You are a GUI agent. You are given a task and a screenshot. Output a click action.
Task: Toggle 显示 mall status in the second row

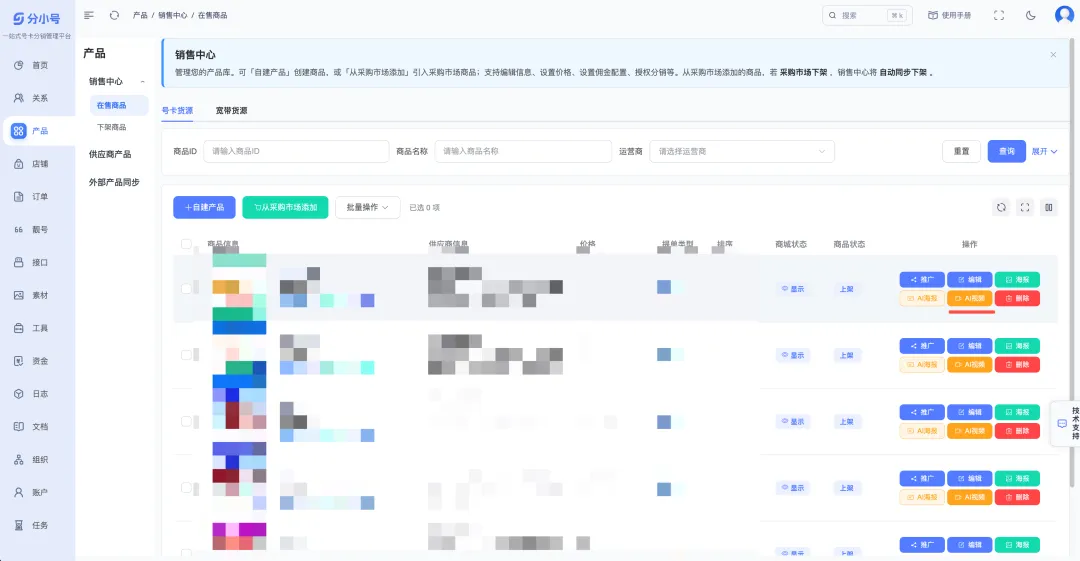(792, 355)
